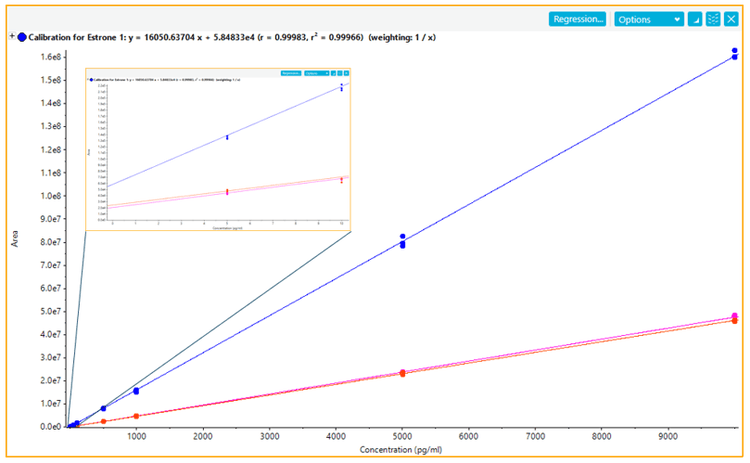
Task: Expand the Options dropdown menu
Action: 649,19
